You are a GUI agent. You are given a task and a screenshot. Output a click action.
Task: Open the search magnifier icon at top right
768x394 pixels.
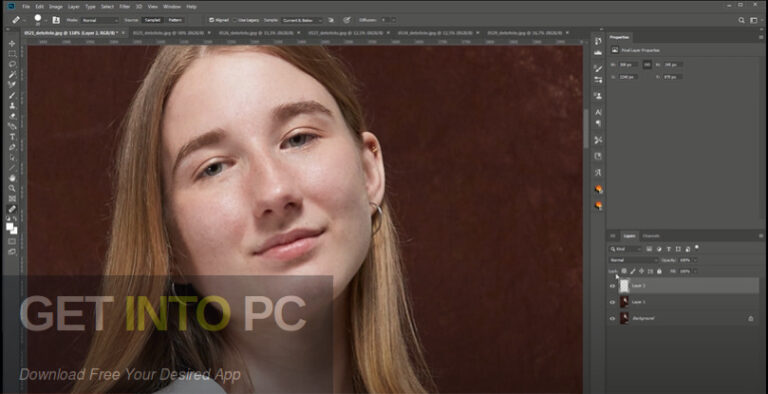[x=741, y=20]
